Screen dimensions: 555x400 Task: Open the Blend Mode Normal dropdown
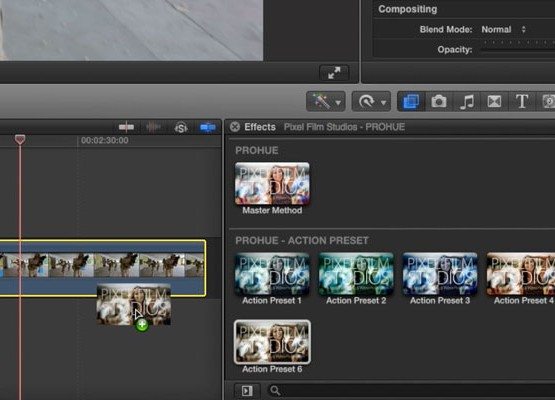(504, 29)
